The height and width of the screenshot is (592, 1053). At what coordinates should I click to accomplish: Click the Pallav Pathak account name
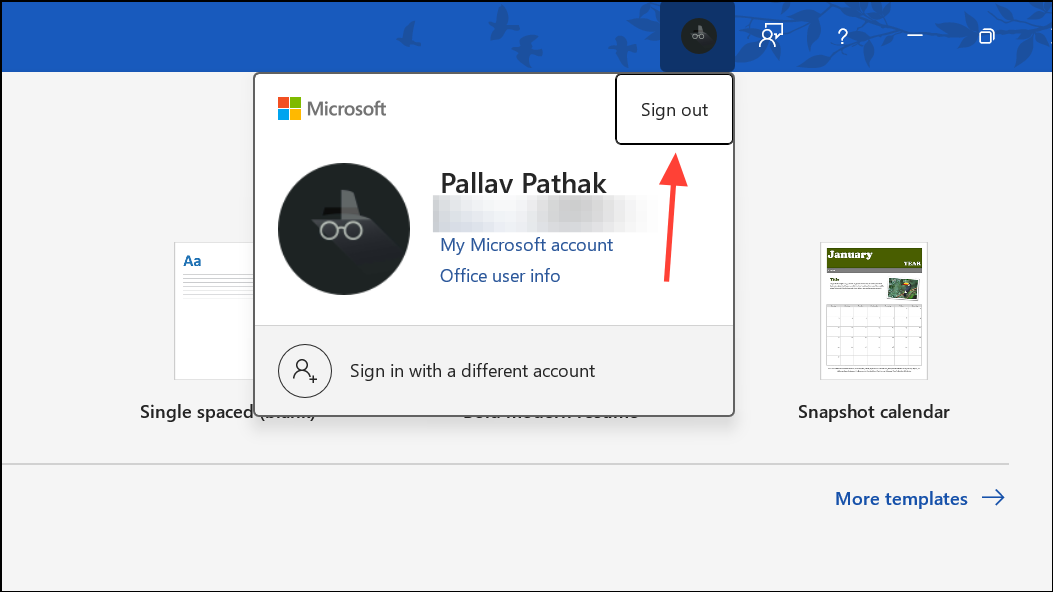523,183
